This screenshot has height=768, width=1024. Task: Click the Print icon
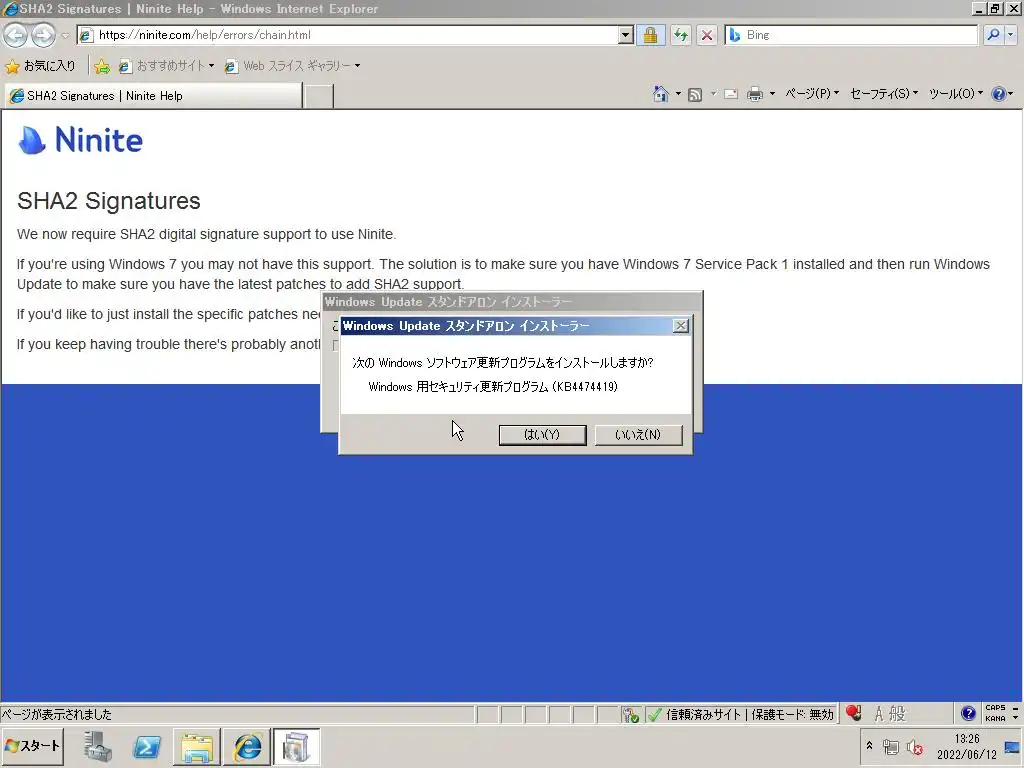pyautogui.click(x=755, y=95)
